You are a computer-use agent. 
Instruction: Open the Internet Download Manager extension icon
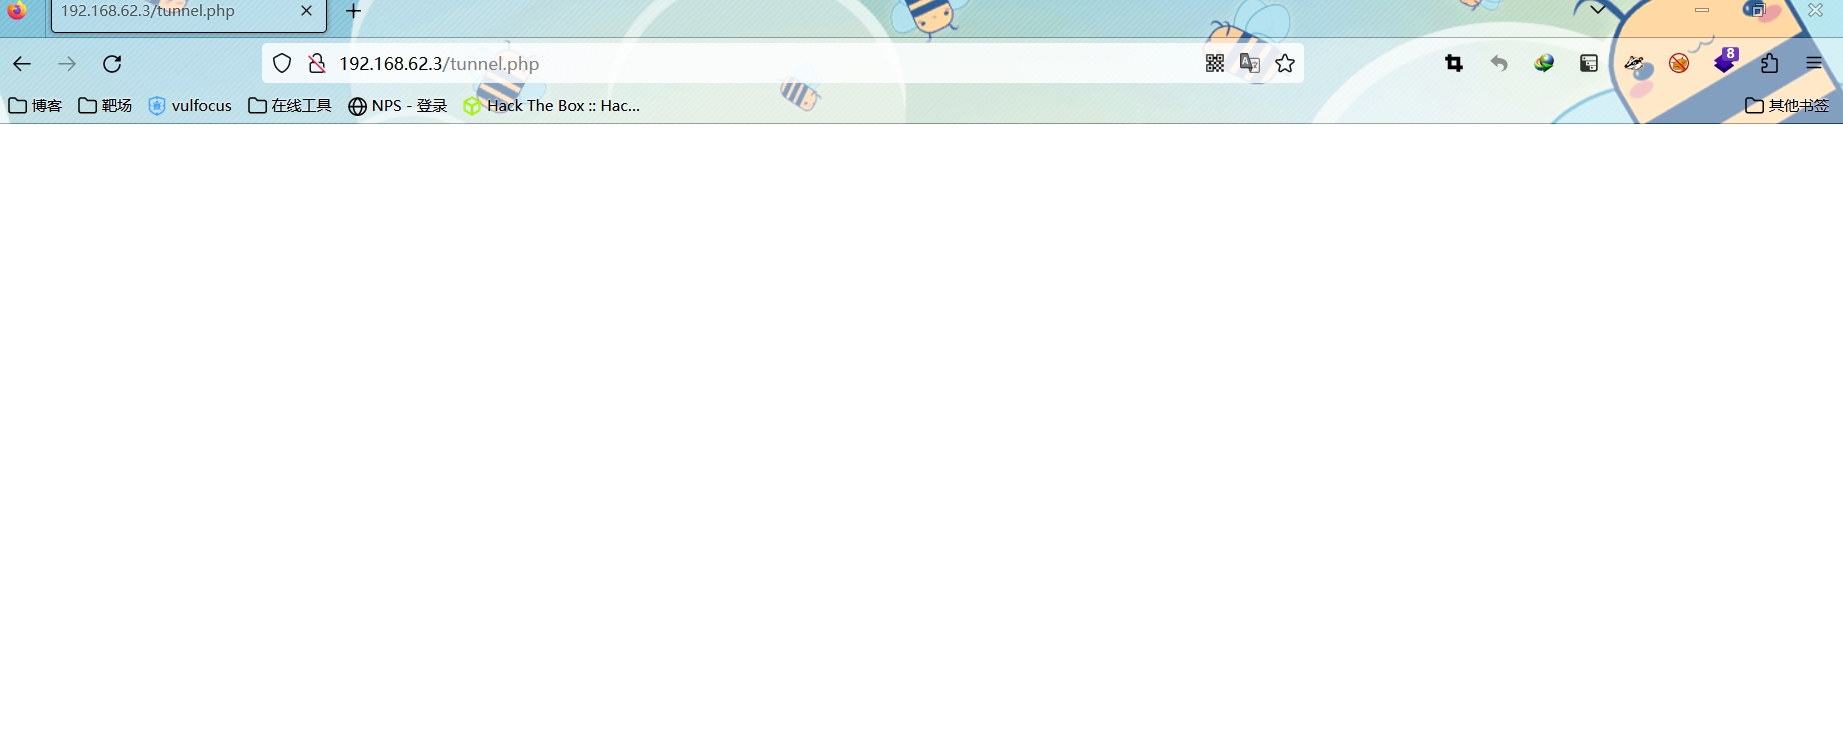pyautogui.click(x=1544, y=64)
